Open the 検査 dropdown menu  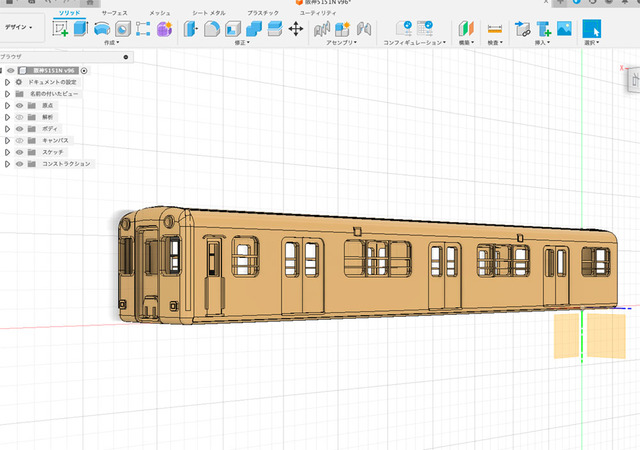coord(495,42)
